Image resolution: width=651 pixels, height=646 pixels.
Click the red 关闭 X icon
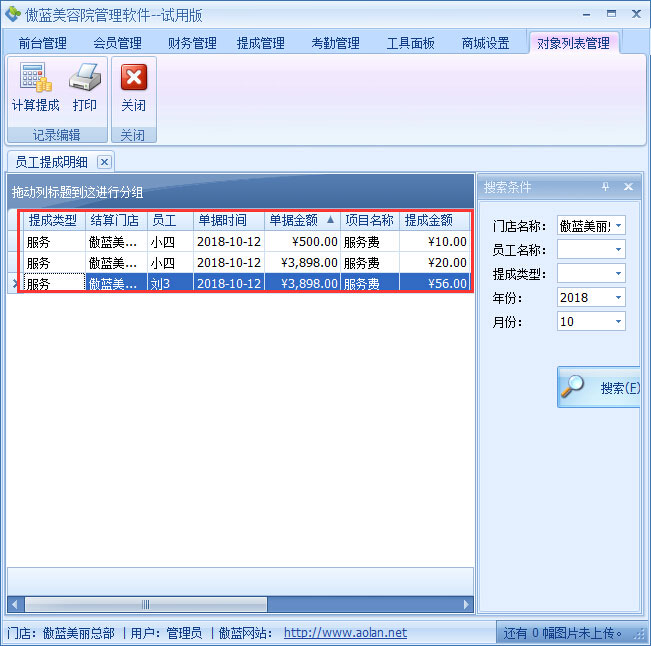click(x=134, y=77)
